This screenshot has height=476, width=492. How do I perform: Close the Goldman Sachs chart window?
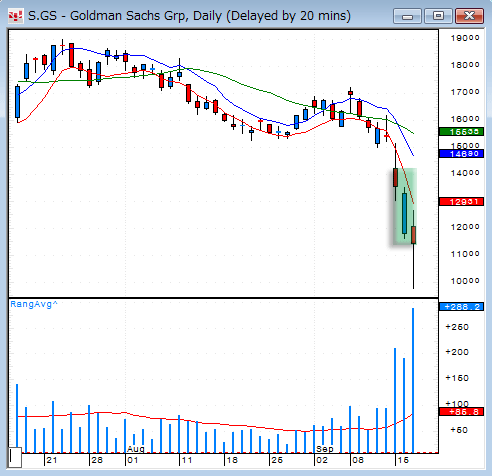pyautogui.click(x=469, y=16)
